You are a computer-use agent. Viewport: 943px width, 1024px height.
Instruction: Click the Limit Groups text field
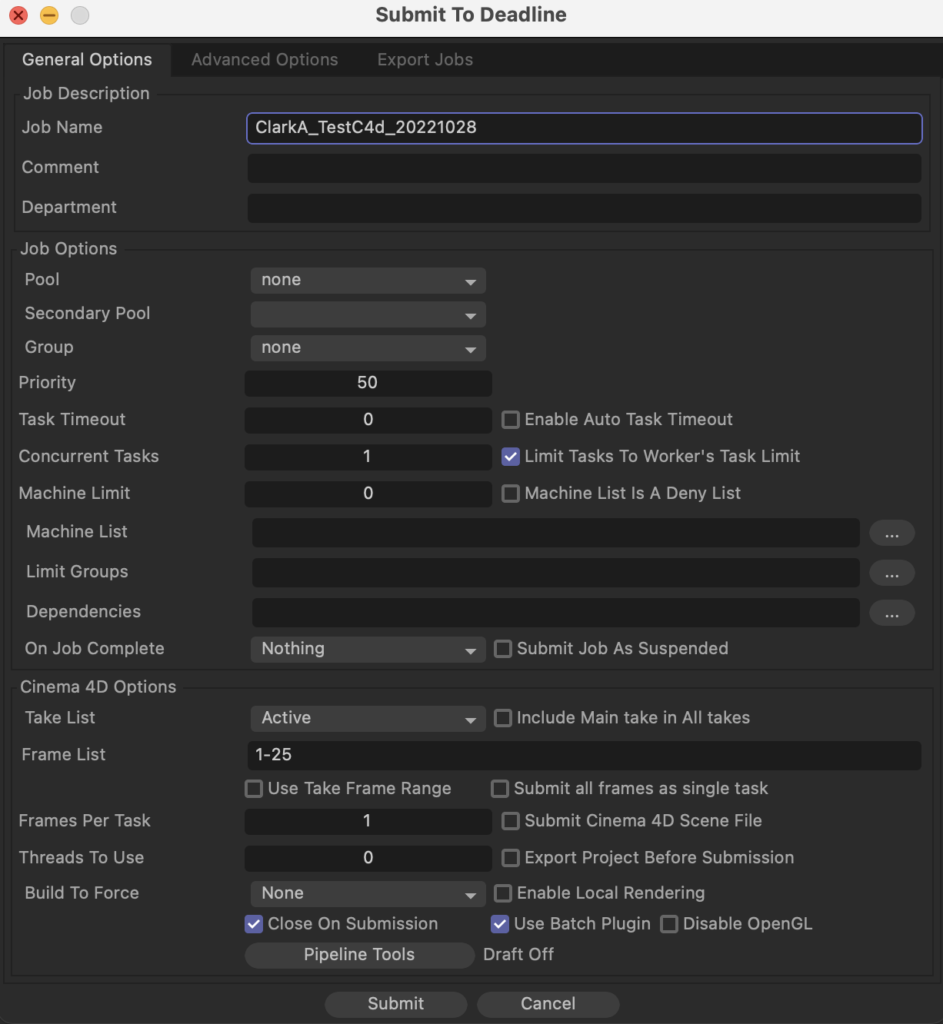click(556, 573)
